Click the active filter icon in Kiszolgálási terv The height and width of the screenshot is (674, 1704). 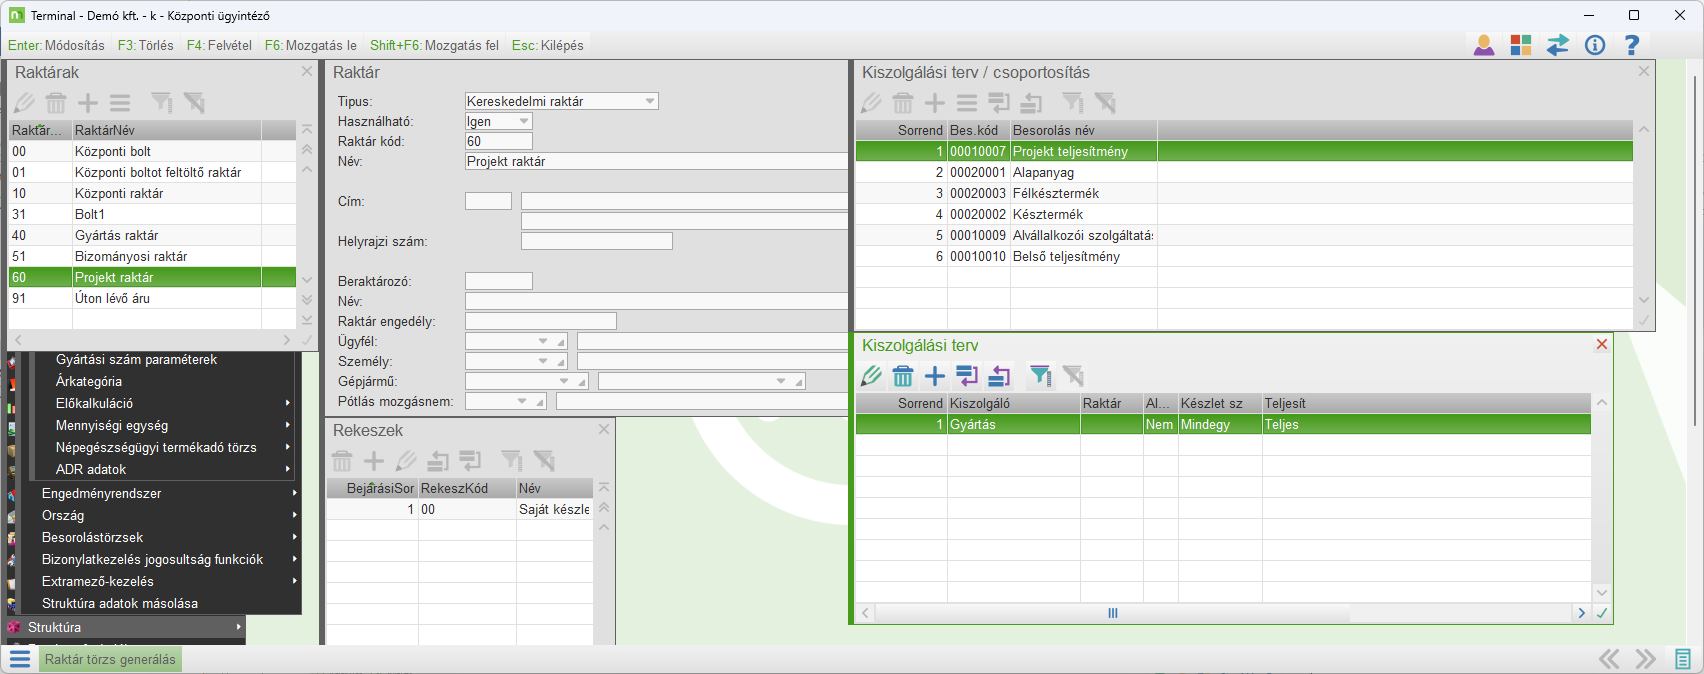[x=1041, y=376]
